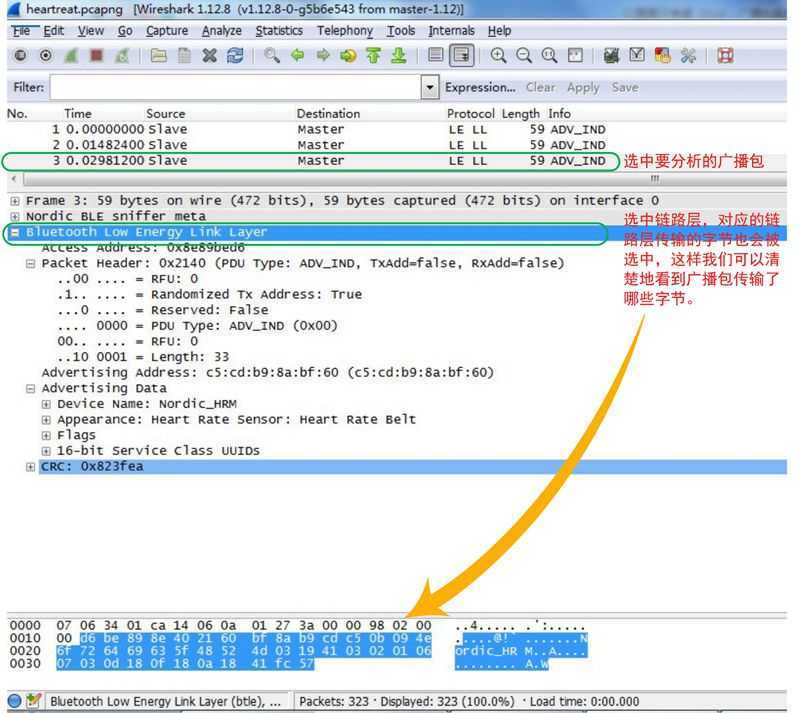800x713 pixels.
Task: Open the Capture menu
Action: click(167, 31)
